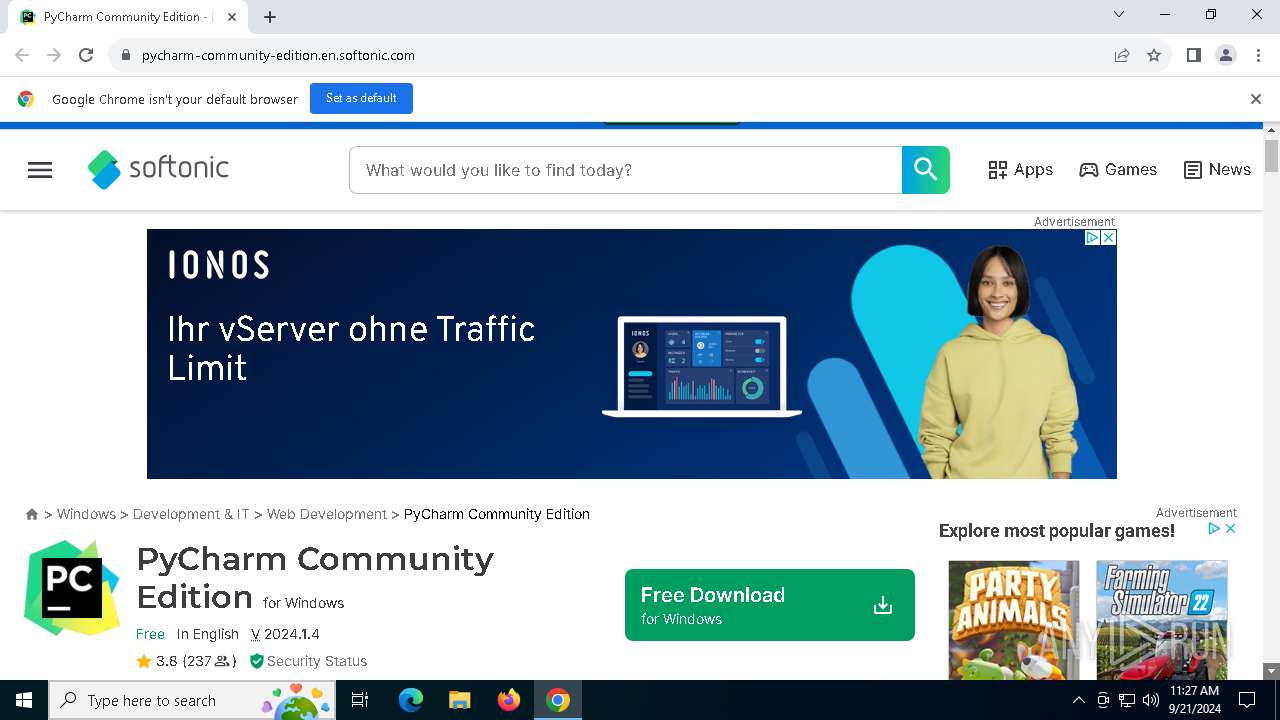The height and width of the screenshot is (720, 1280).
Task: Toggle the browser side panel
Action: point(1194,55)
